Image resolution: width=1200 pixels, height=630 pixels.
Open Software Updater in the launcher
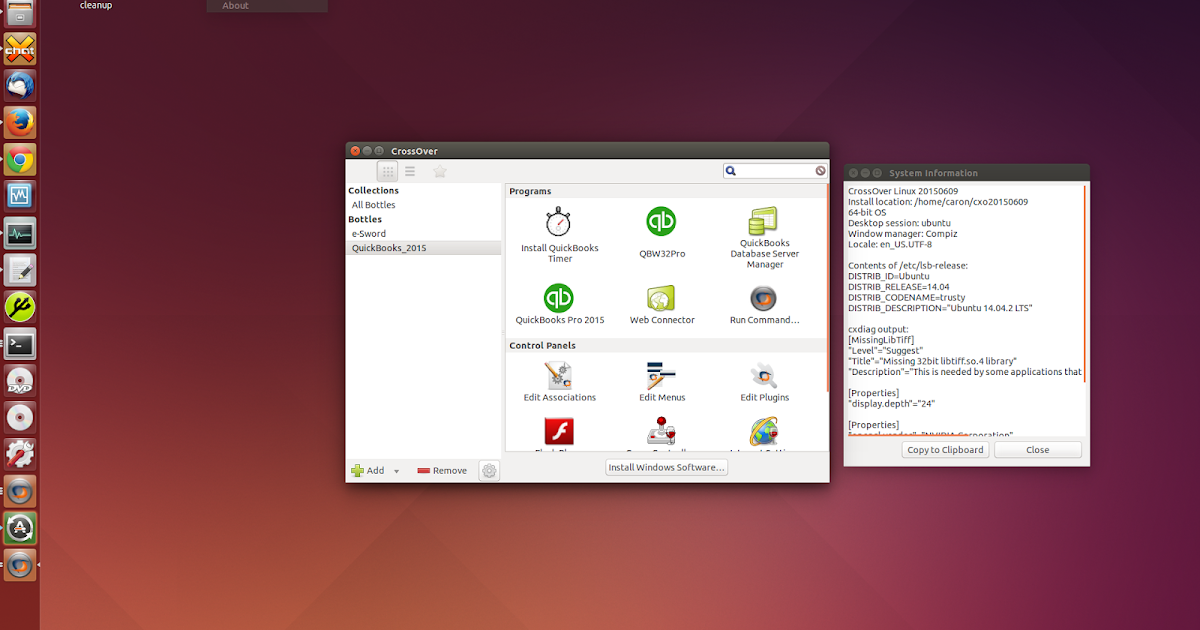20,528
